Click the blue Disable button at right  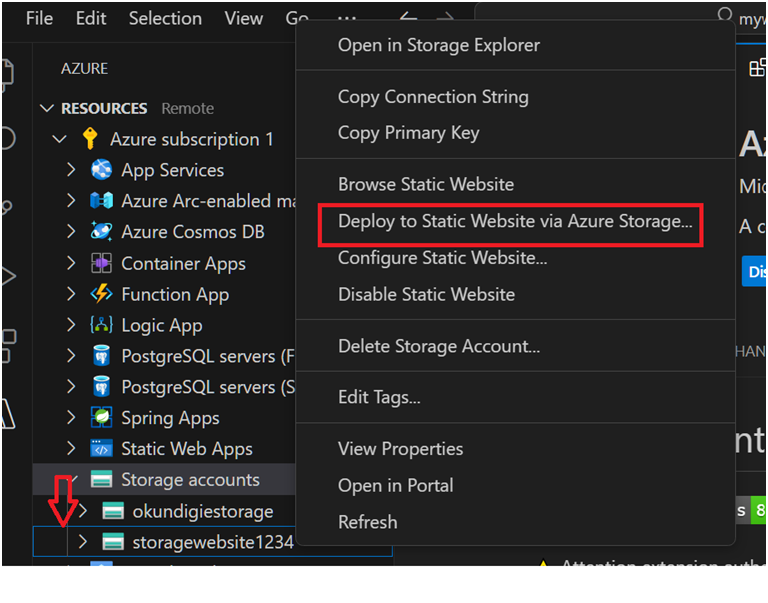pyautogui.click(x=754, y=271)
